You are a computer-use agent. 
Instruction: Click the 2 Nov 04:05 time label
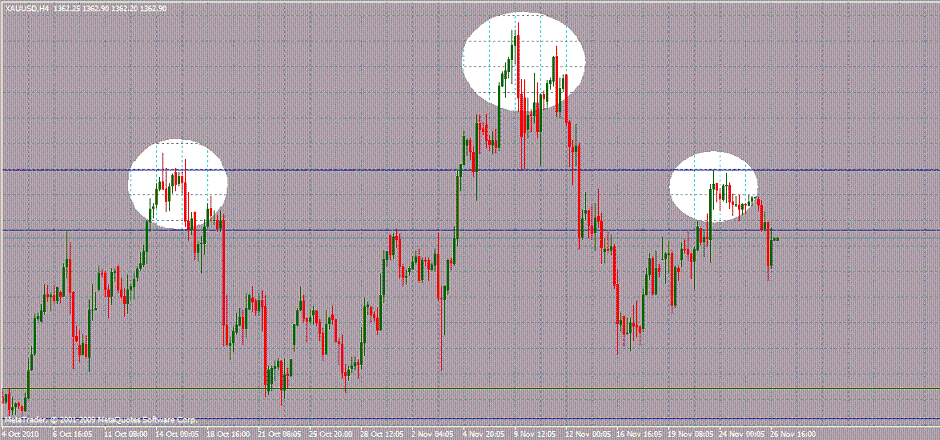[435, 435]
